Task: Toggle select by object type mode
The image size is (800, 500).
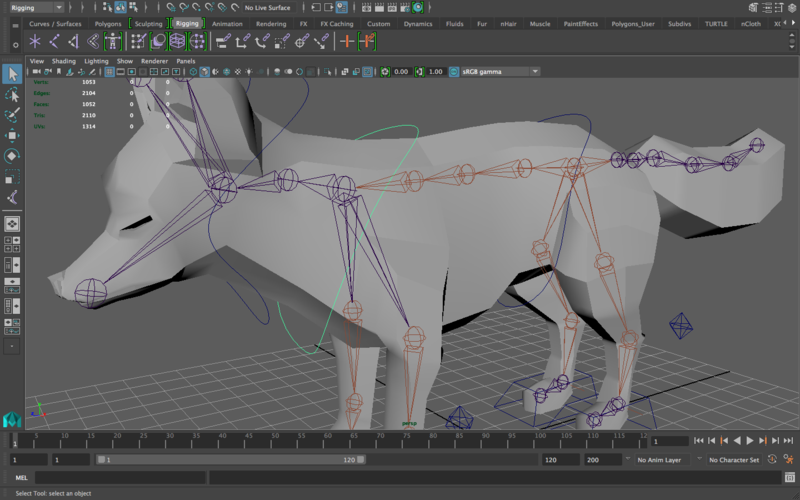Action: 120,7
